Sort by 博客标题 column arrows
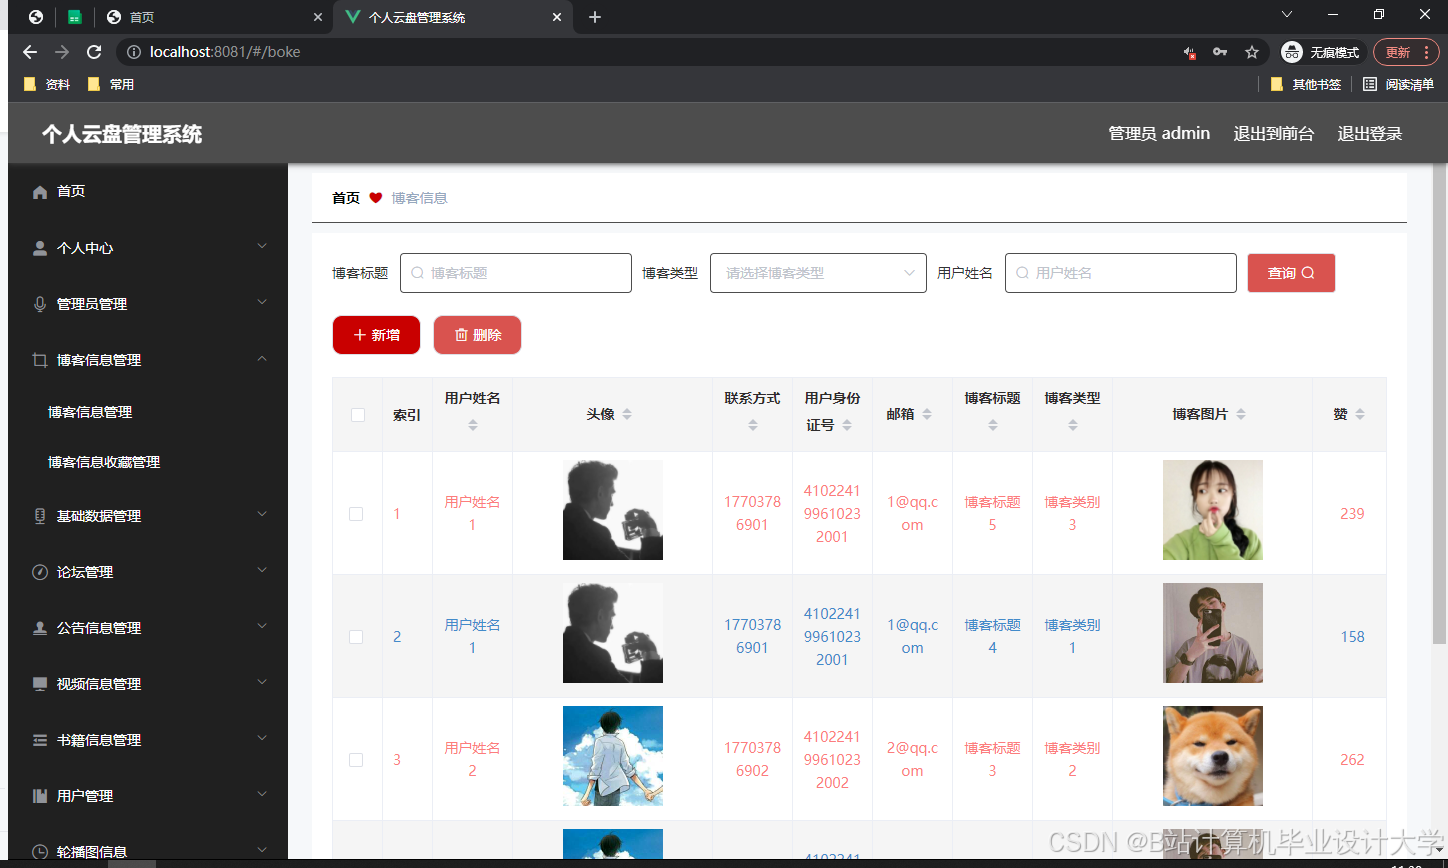Viewport: 1448px width, 868px height. tap(993, 425)
